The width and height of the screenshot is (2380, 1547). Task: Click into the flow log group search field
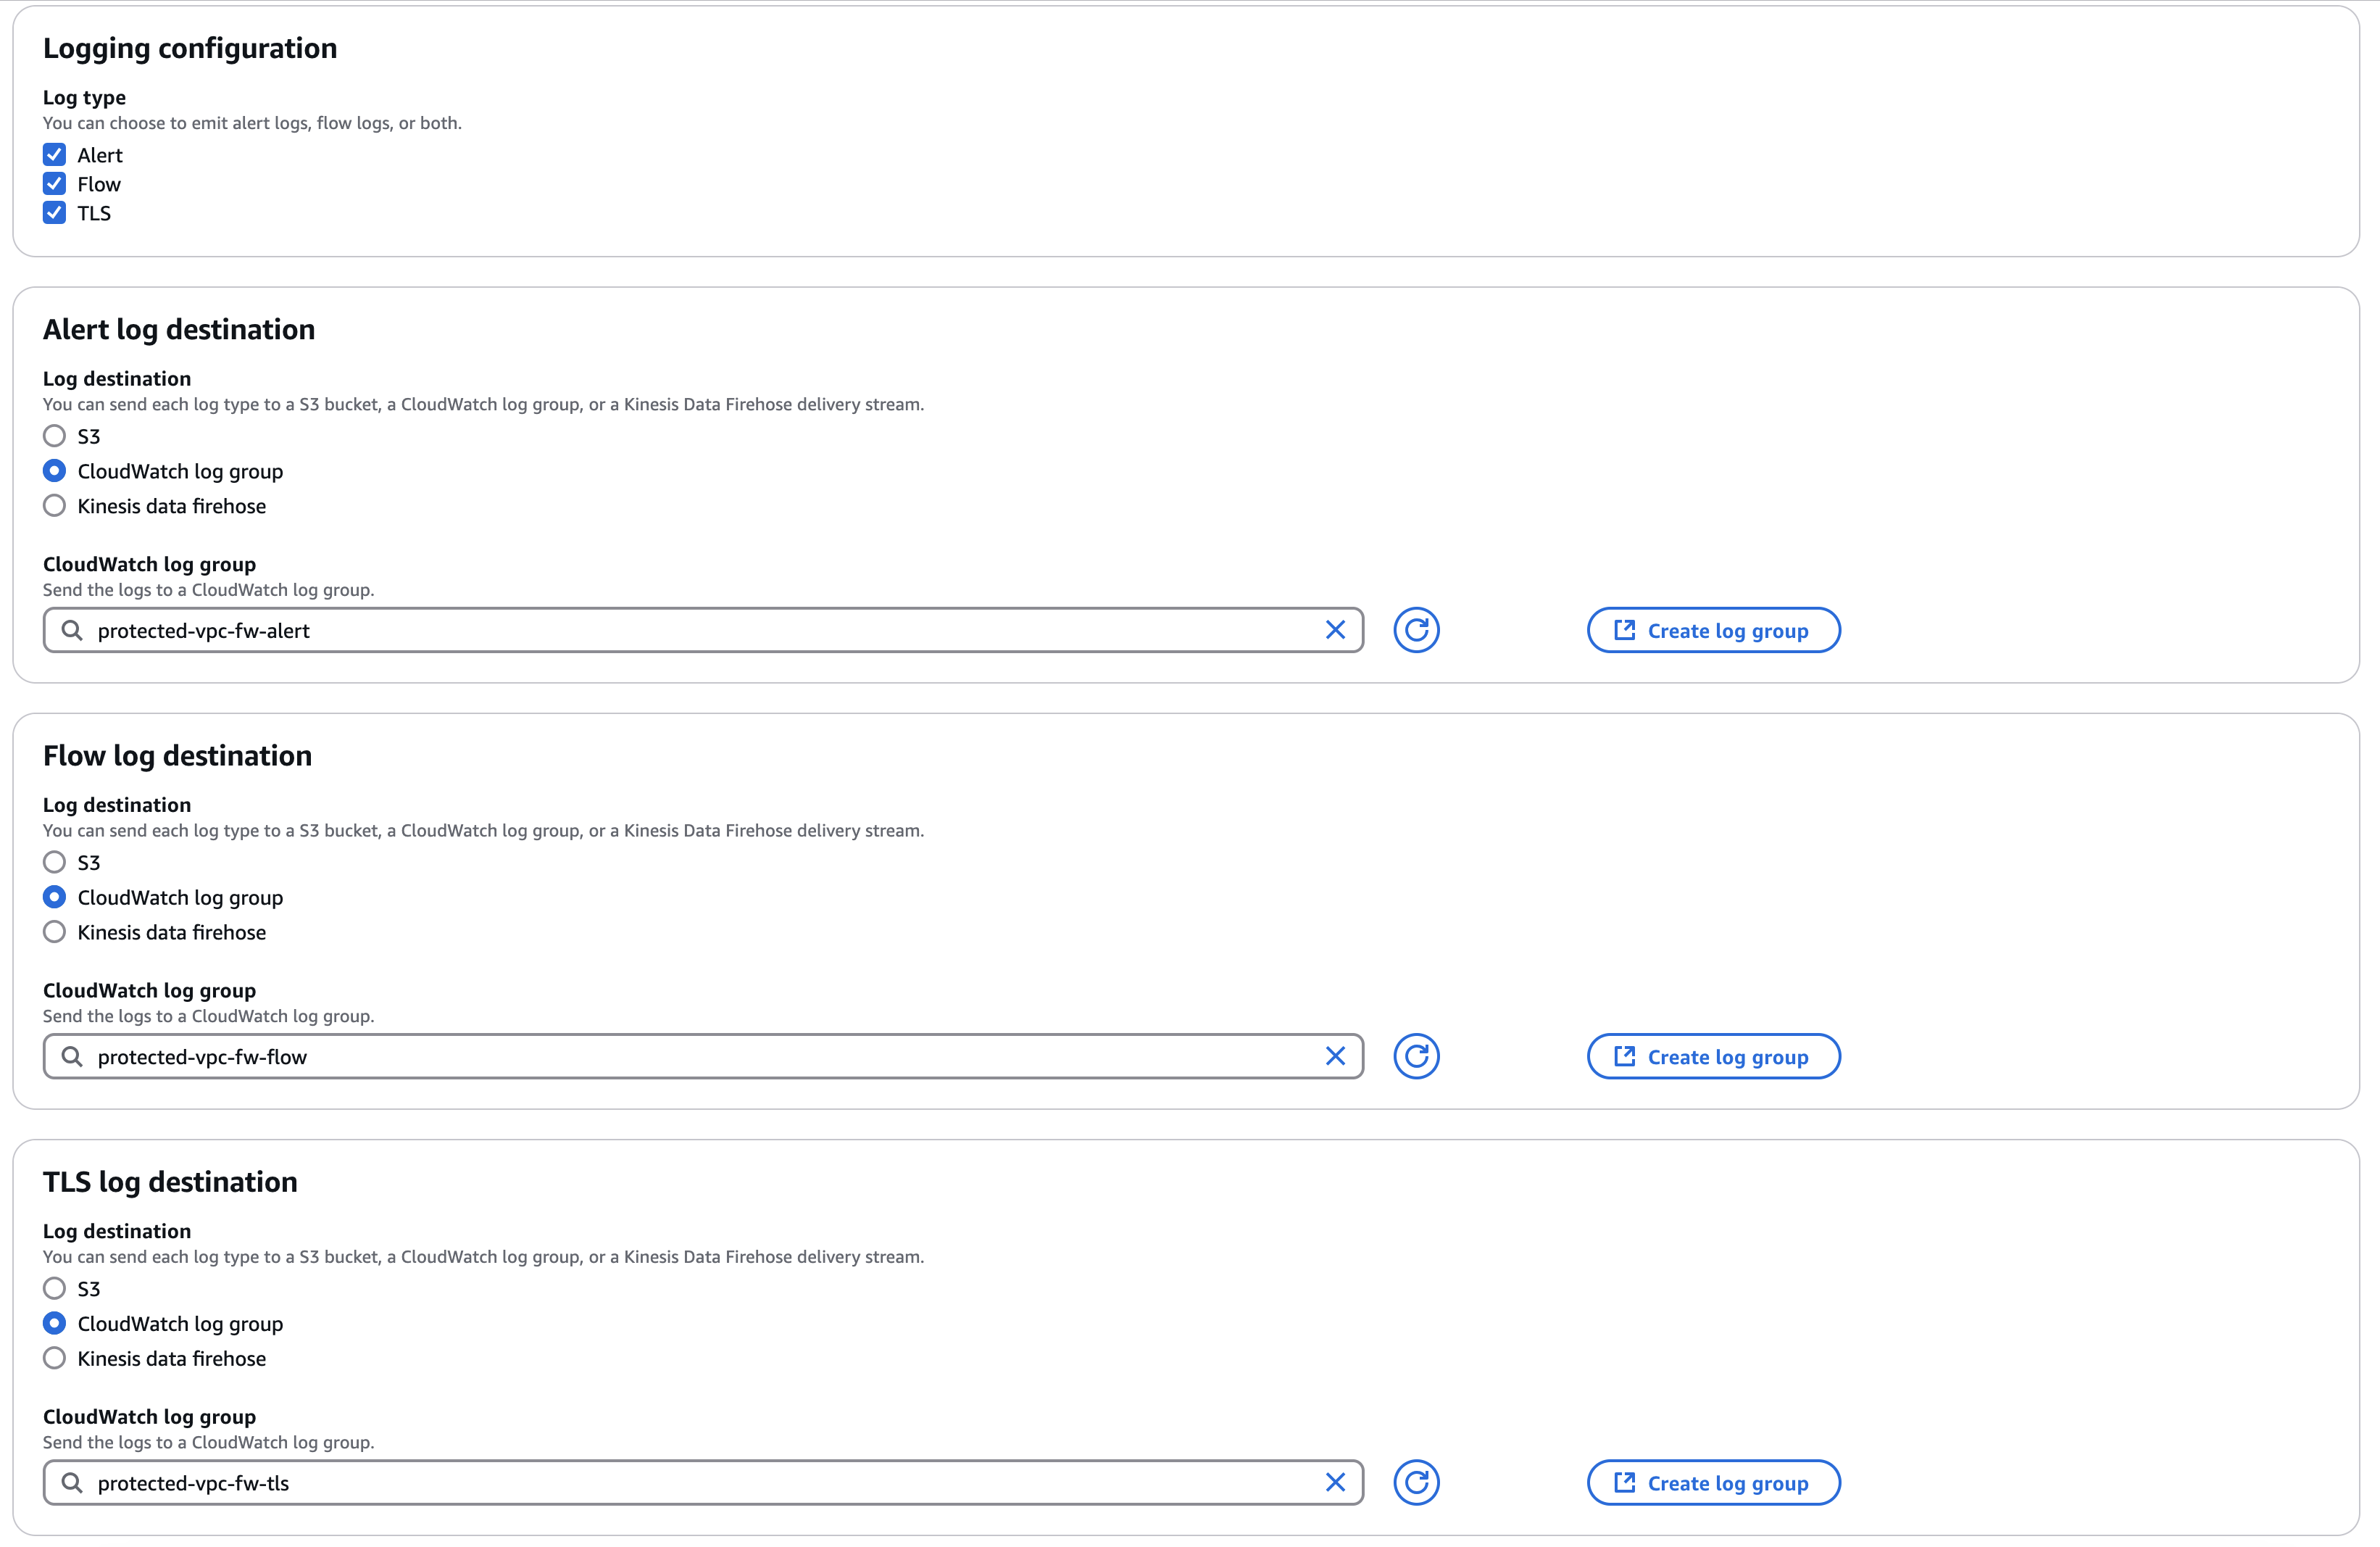coord(700,1056)
